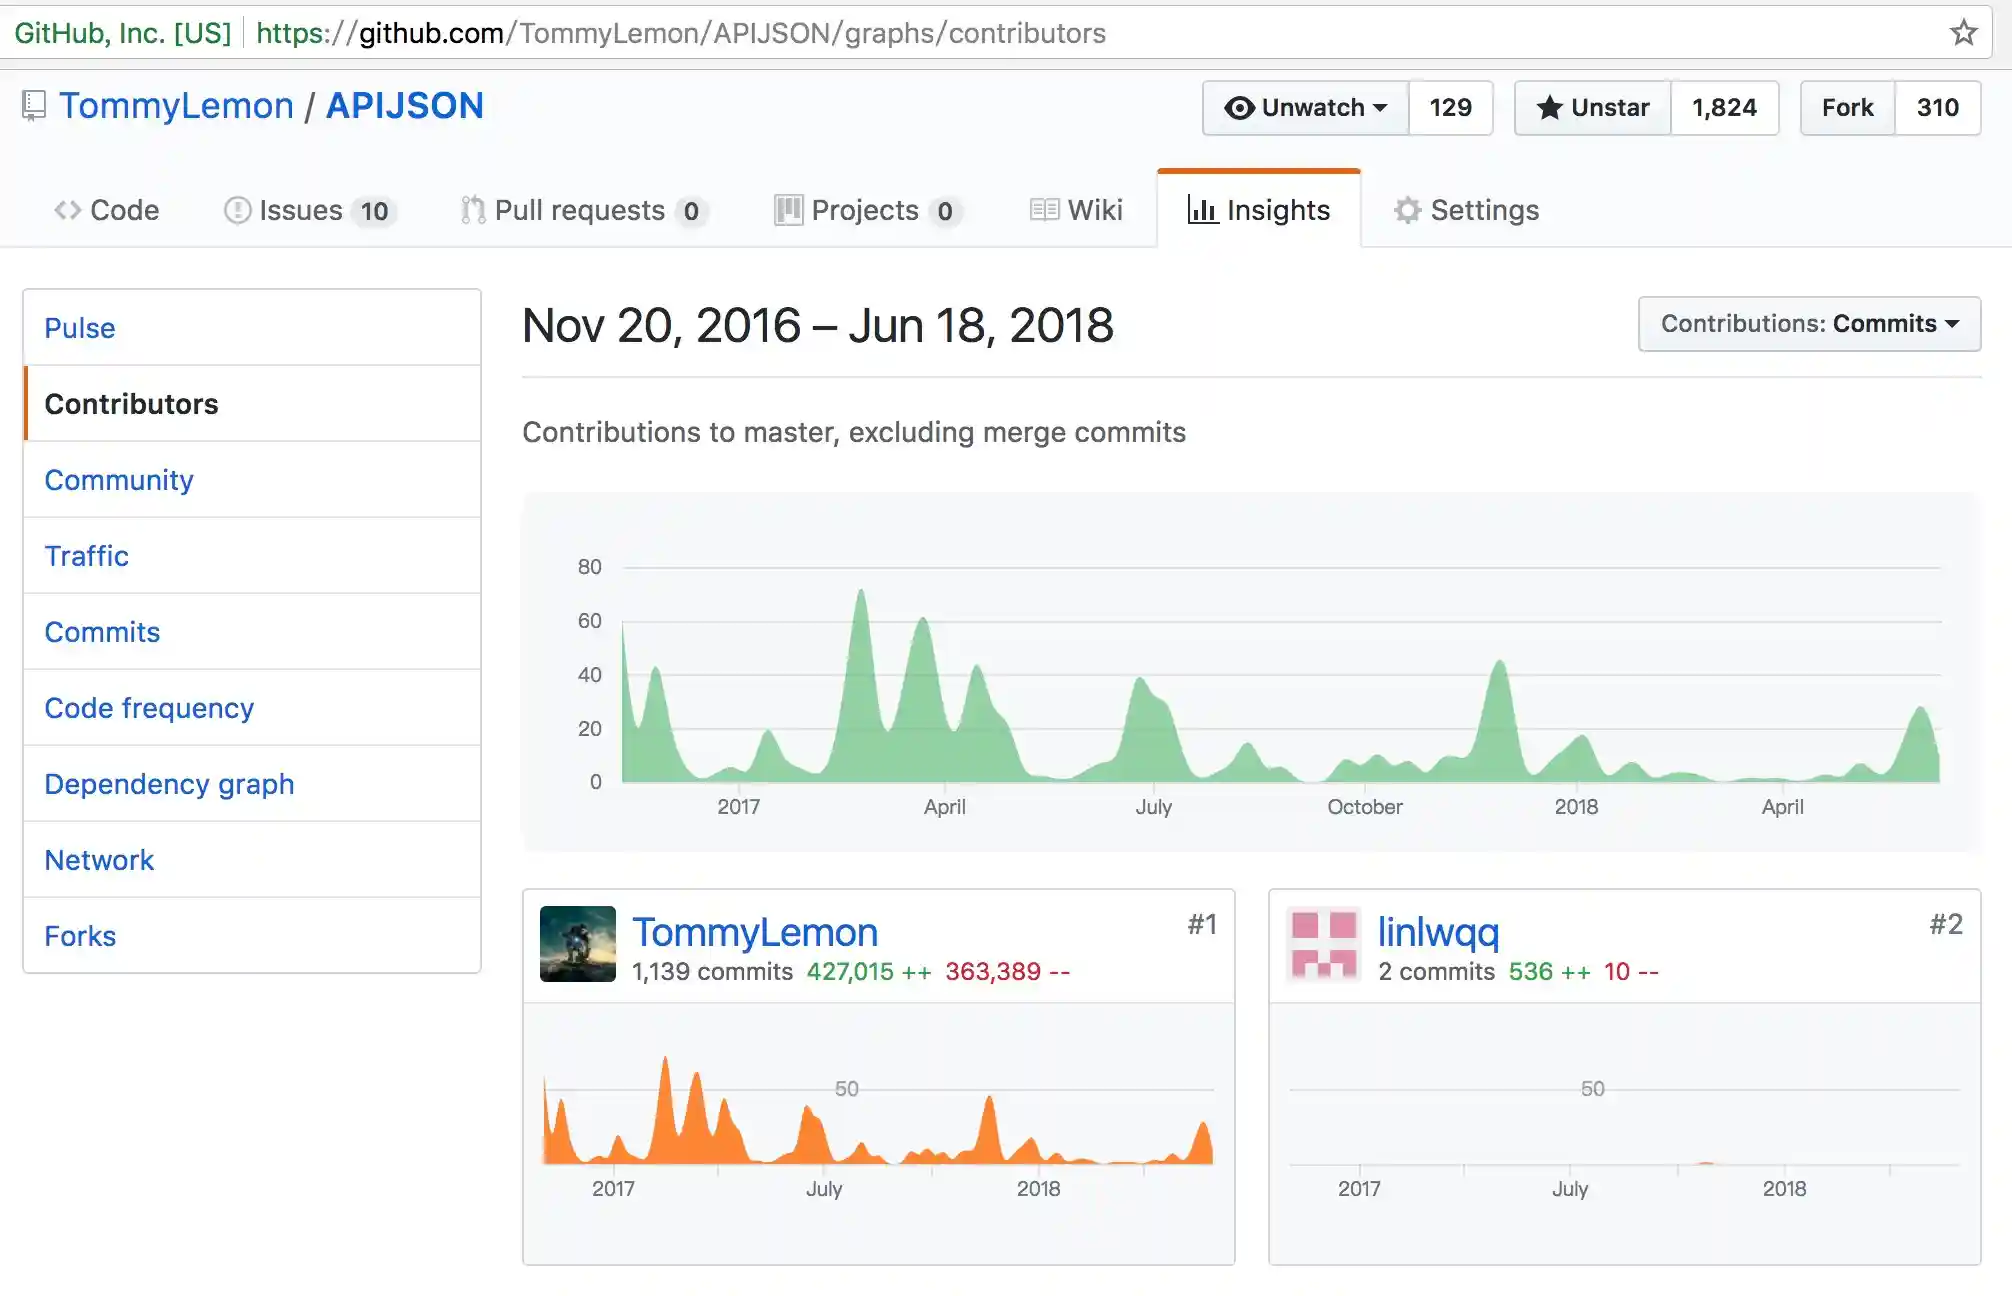Open the Settings tab
This screenshot has width=2012, height=1296.
[1467, 210]
